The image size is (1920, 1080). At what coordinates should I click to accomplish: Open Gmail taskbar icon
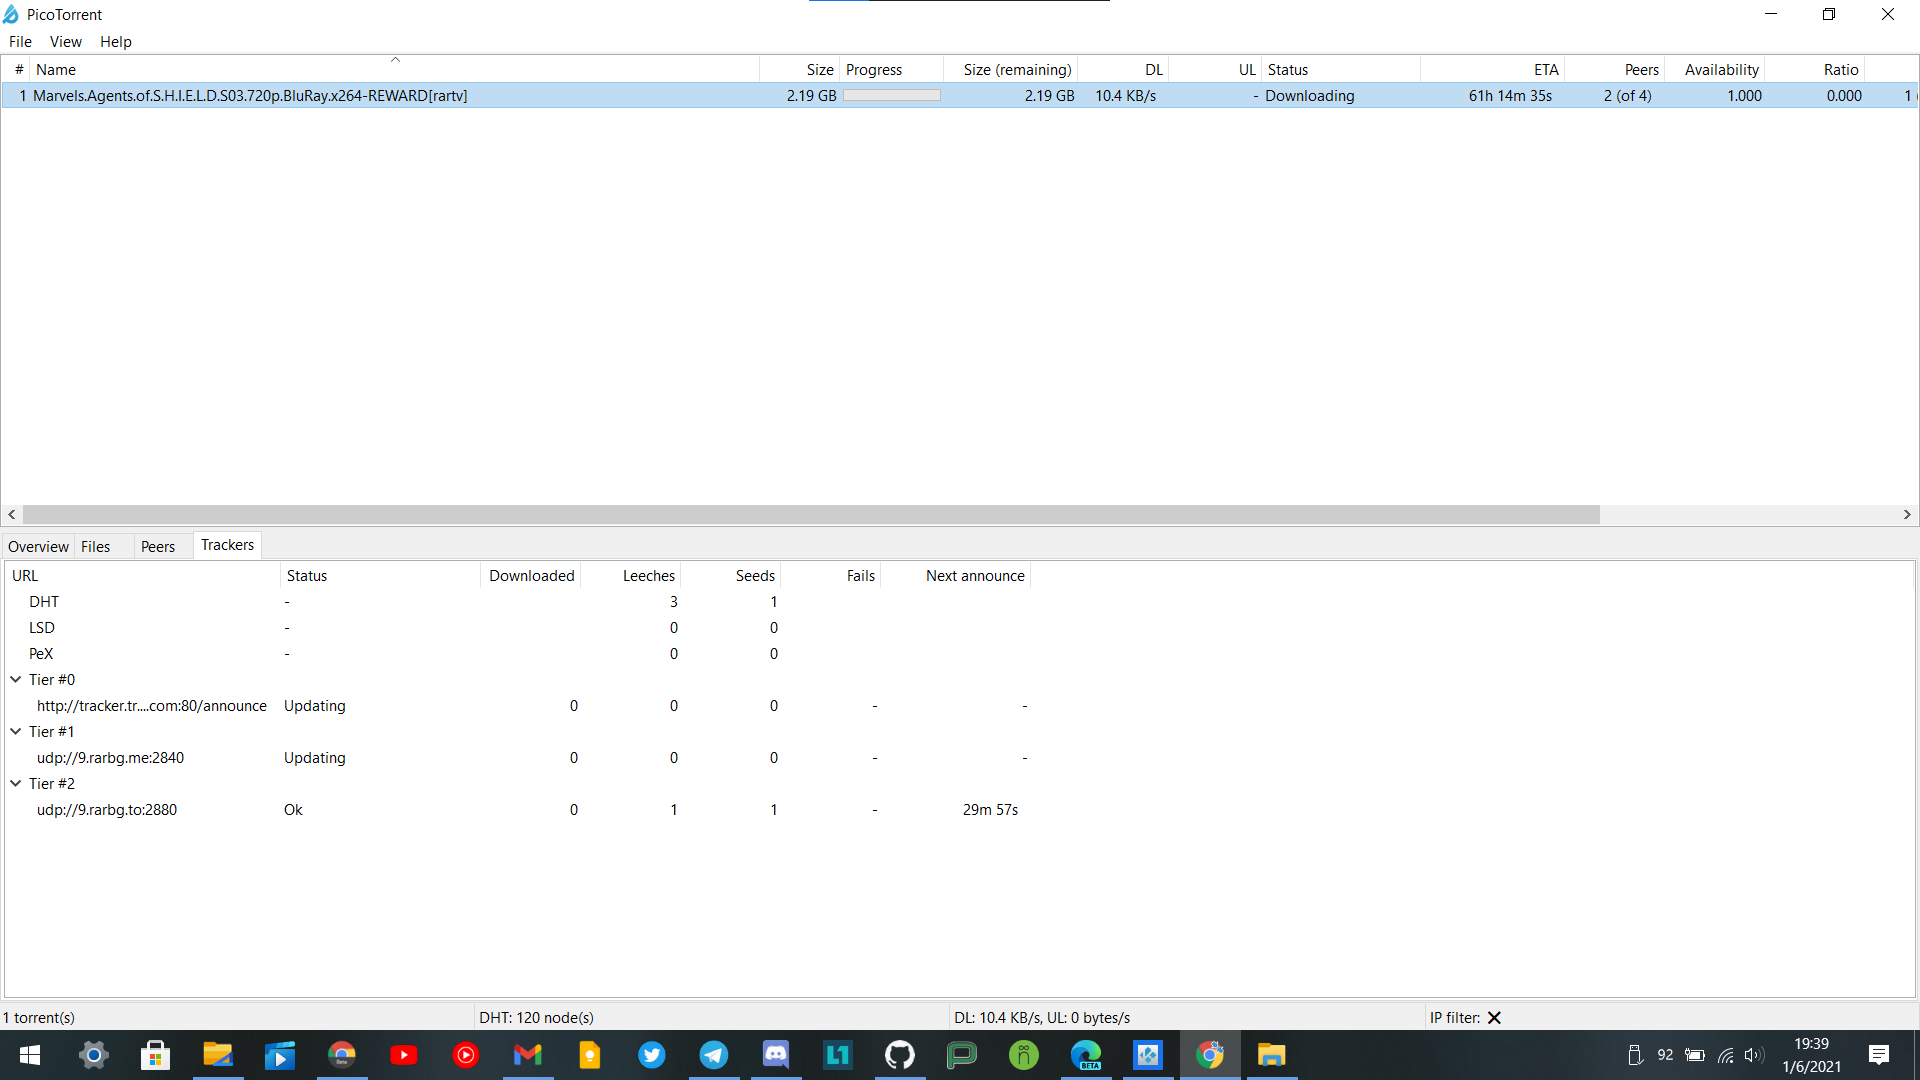[527, 1055]
